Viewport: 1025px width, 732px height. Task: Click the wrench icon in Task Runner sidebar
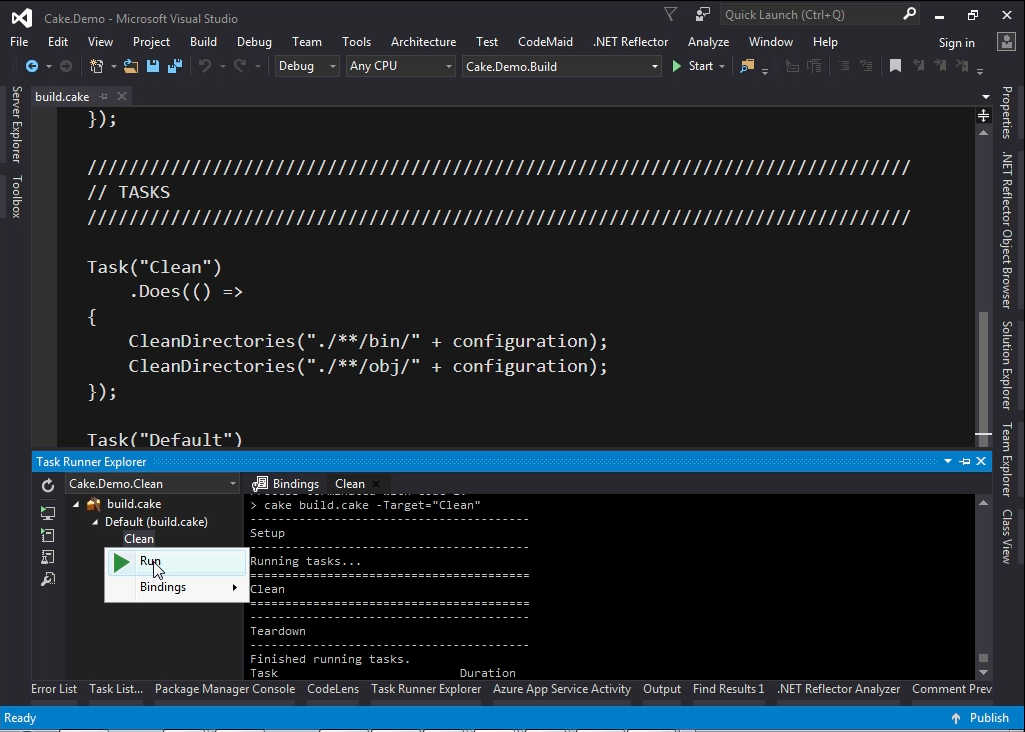[48, 579]
